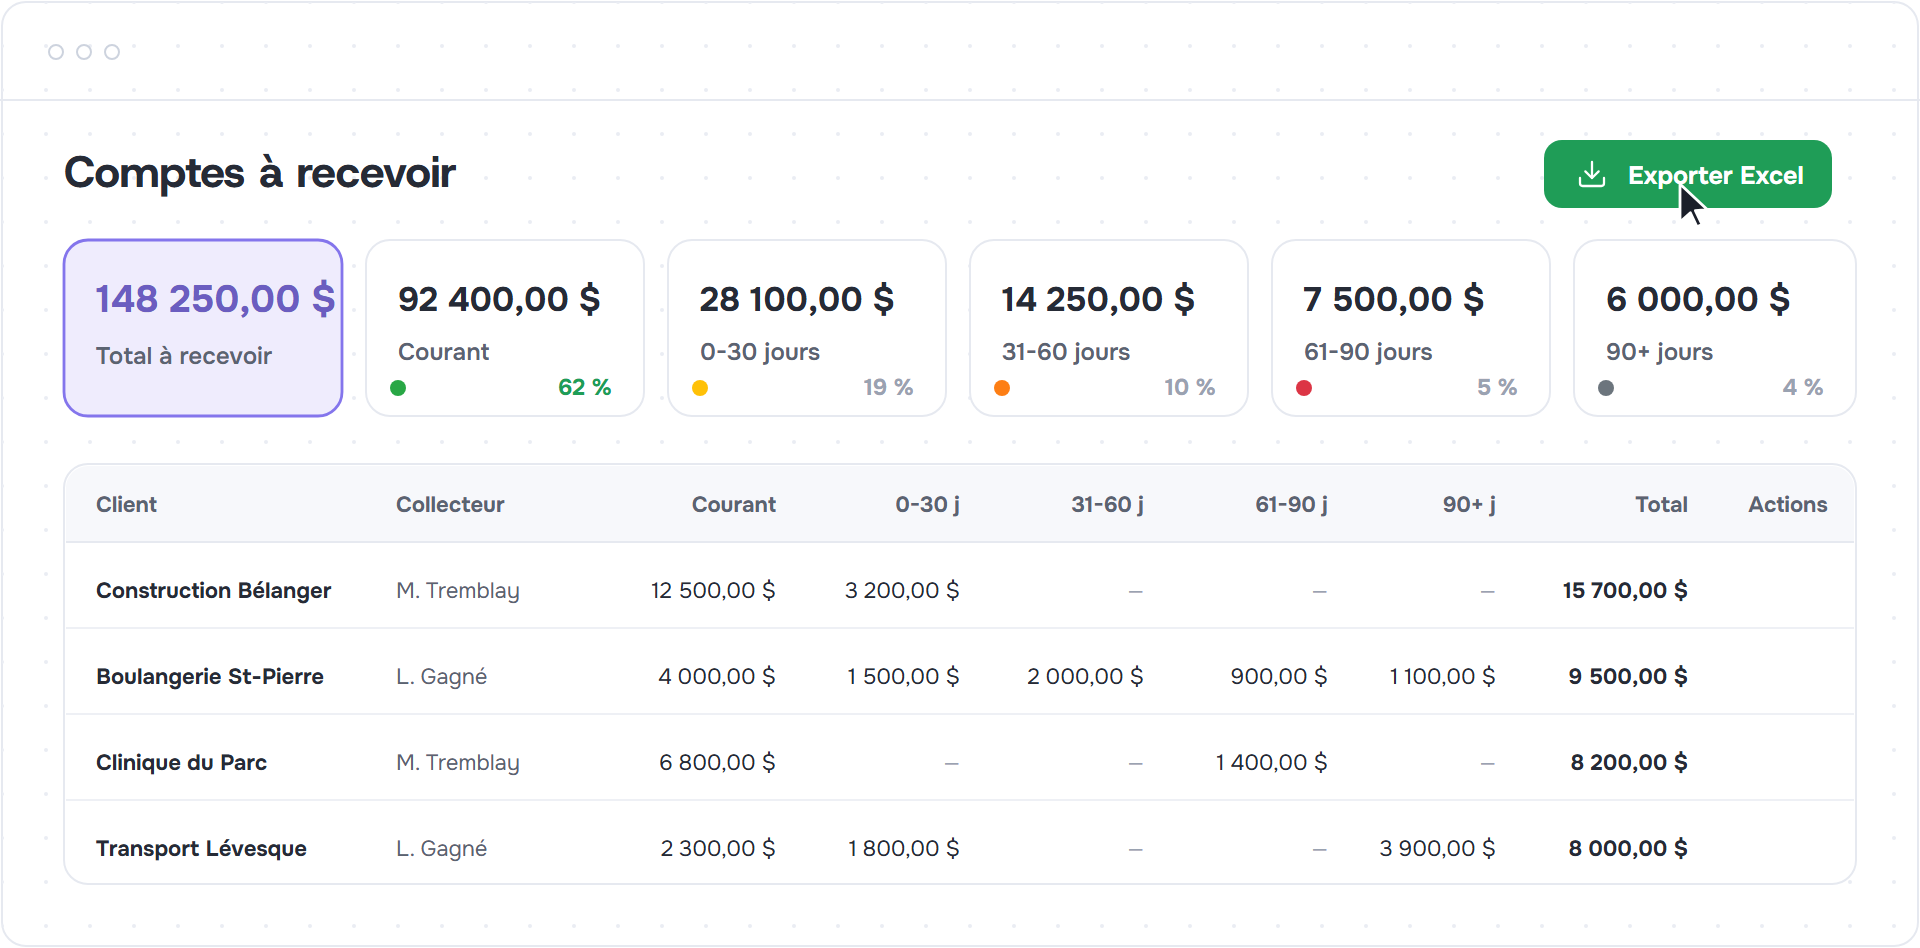Click the gray dot on 90+ jours card
This screenshot has width=1920, height=948.
pos(1606,388)
